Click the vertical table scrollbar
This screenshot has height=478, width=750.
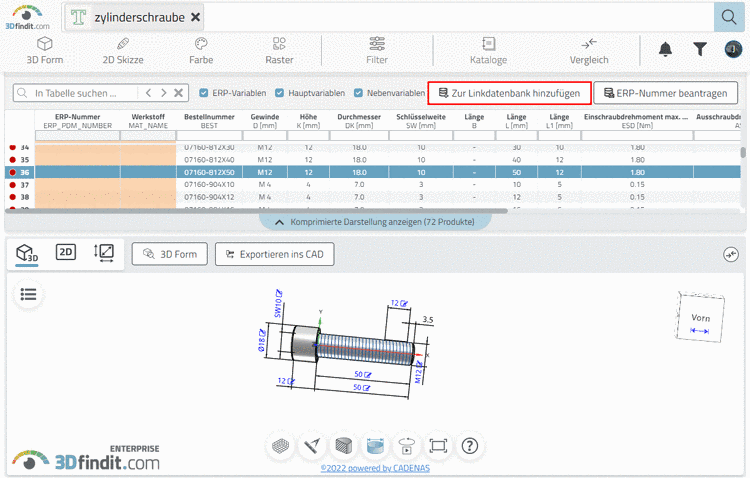coord(743,153)
